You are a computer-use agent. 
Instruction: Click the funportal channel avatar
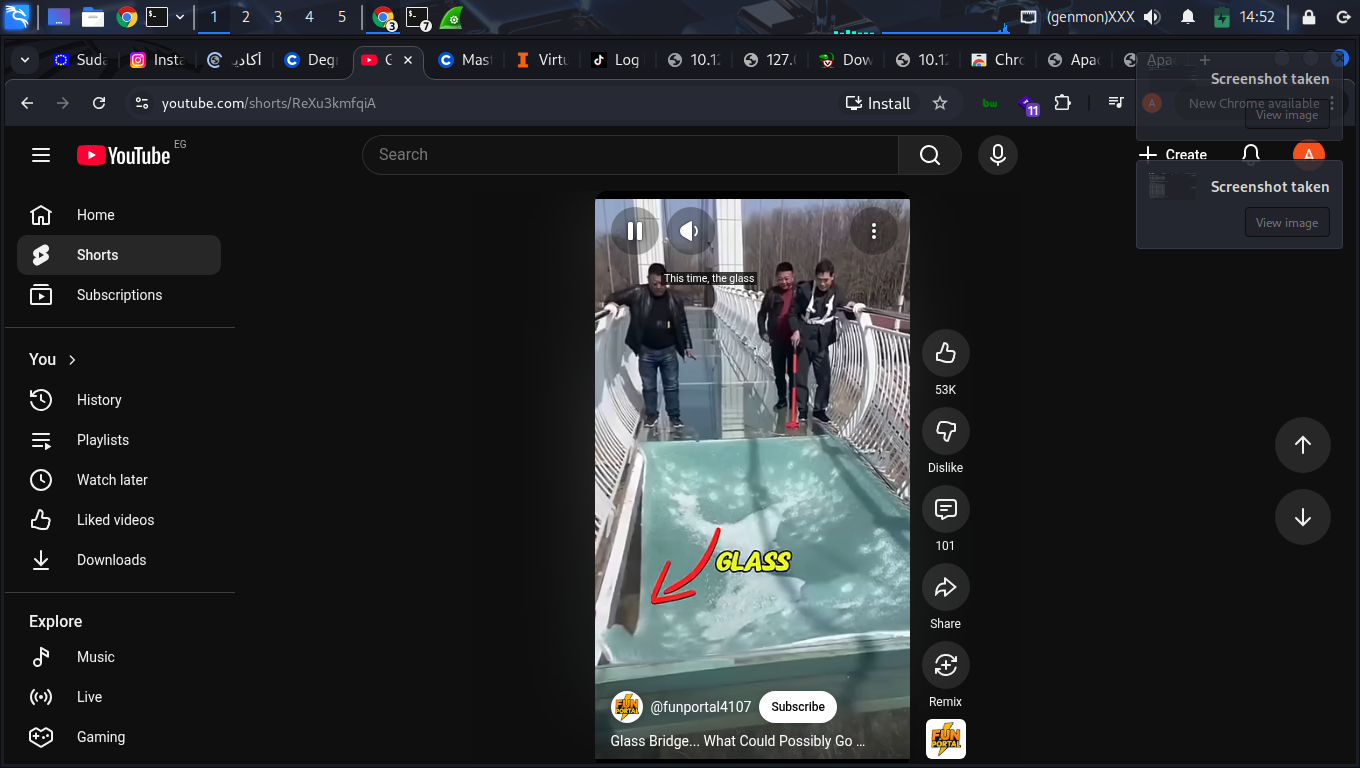click(x=627, y=707)
